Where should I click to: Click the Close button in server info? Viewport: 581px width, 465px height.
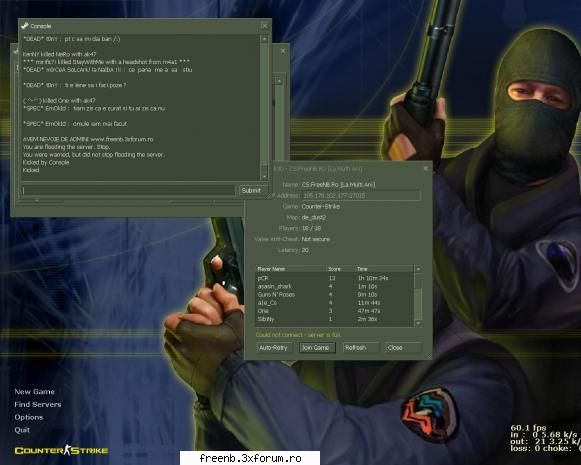(403, 348)
